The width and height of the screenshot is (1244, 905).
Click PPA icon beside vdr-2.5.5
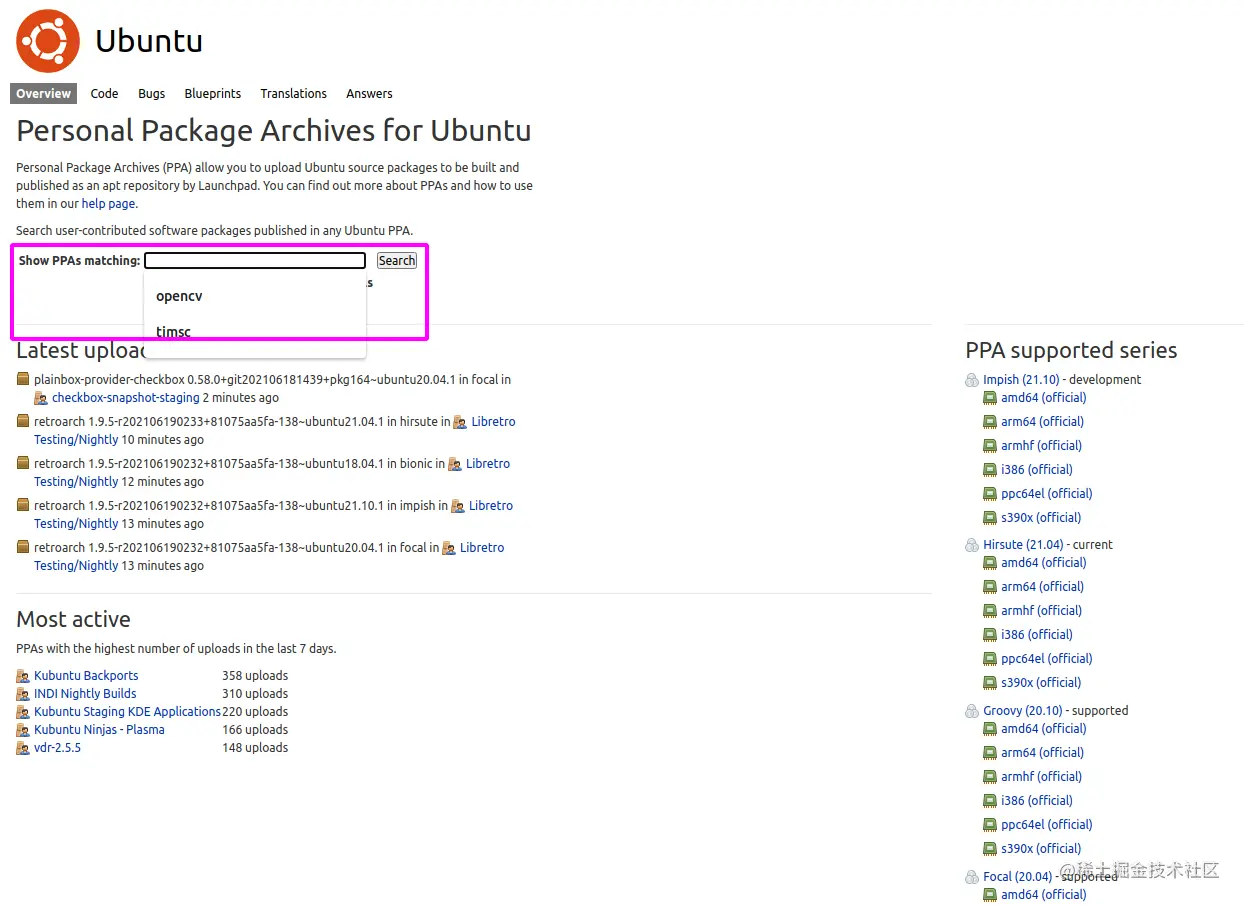(23, 748)
